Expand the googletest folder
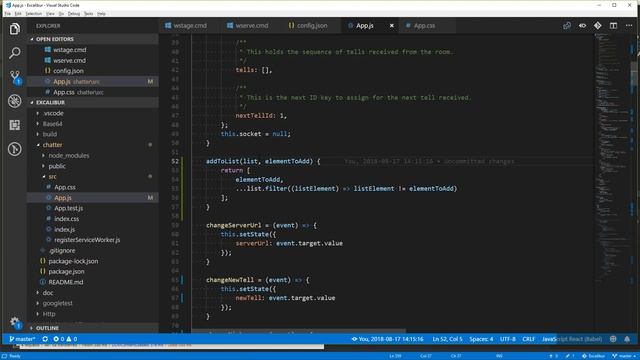The width and height of the screenshot is (640, 360). point(93,303)
